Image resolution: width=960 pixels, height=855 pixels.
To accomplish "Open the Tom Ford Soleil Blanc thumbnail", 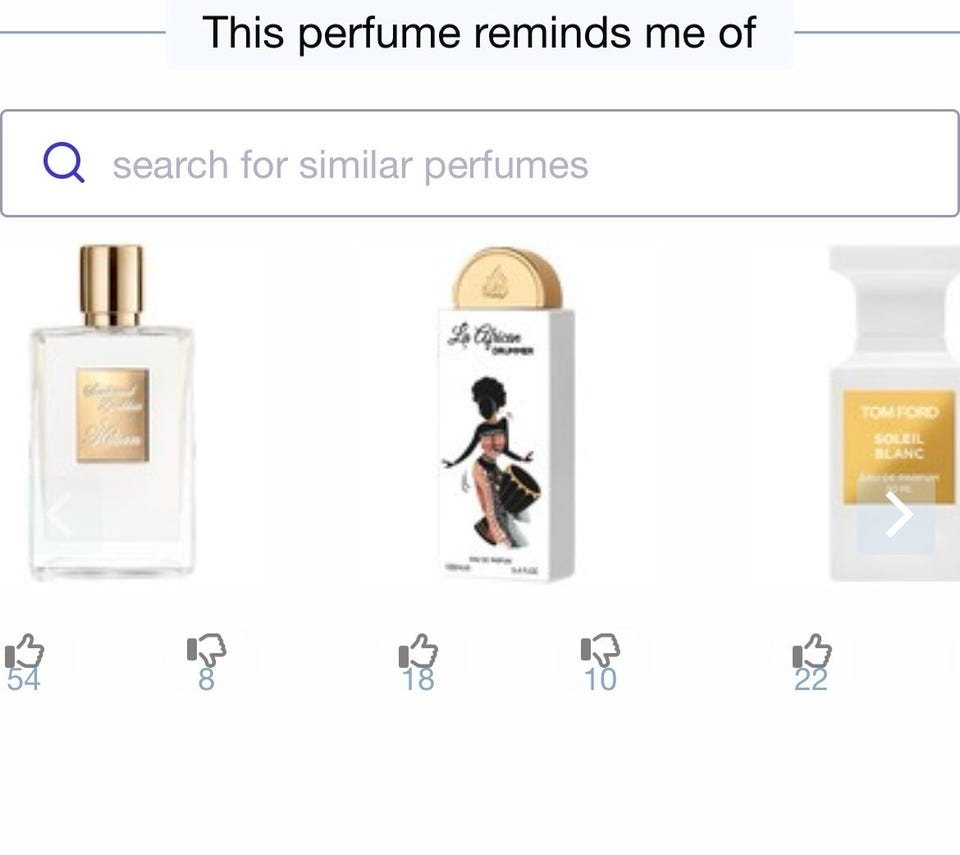I will coord(894,413).
